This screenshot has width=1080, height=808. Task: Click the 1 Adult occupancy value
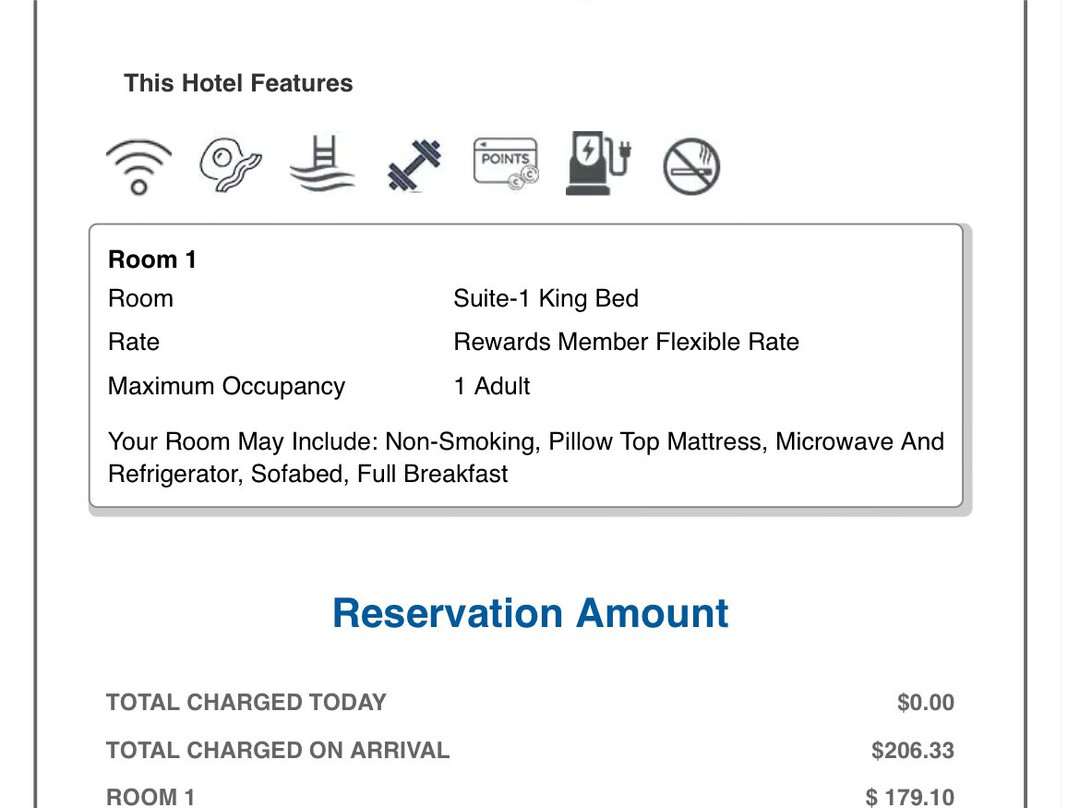coord(492,386)
